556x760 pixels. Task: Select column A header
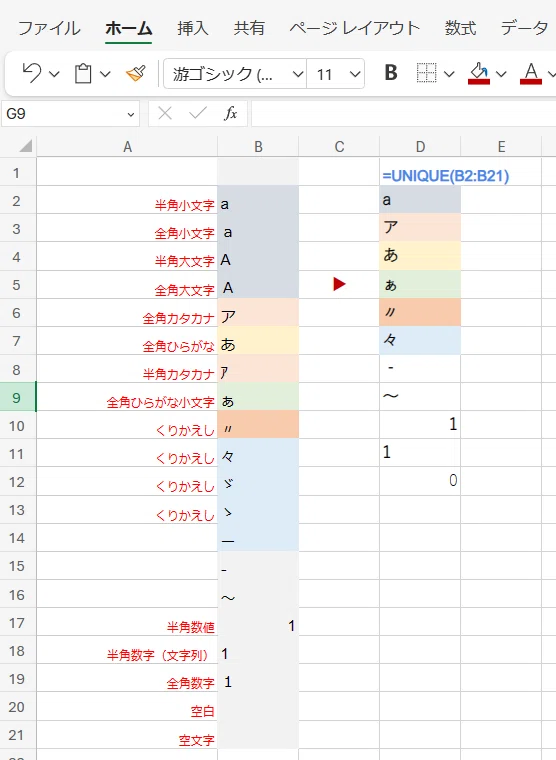click(127, 146)
